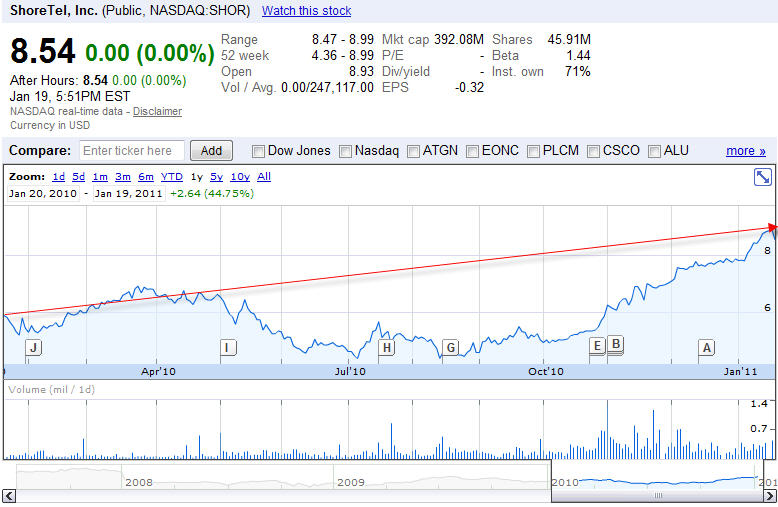Open the 'Watch this stock' link

[306, 11]
